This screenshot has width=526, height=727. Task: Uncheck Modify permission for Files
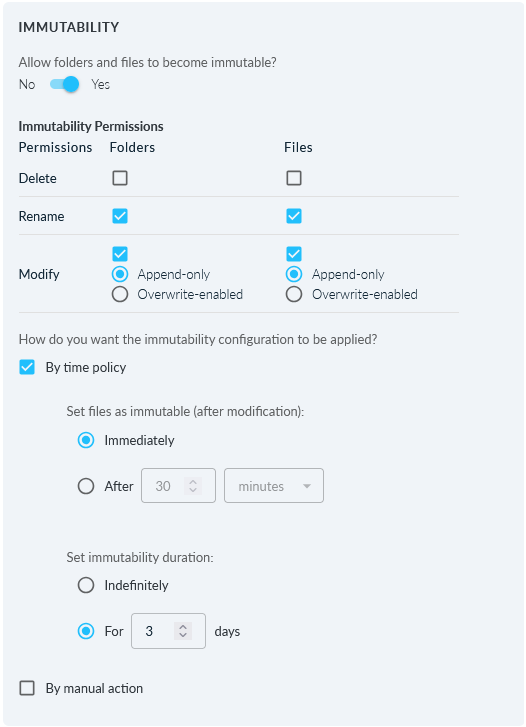point(294,254)
